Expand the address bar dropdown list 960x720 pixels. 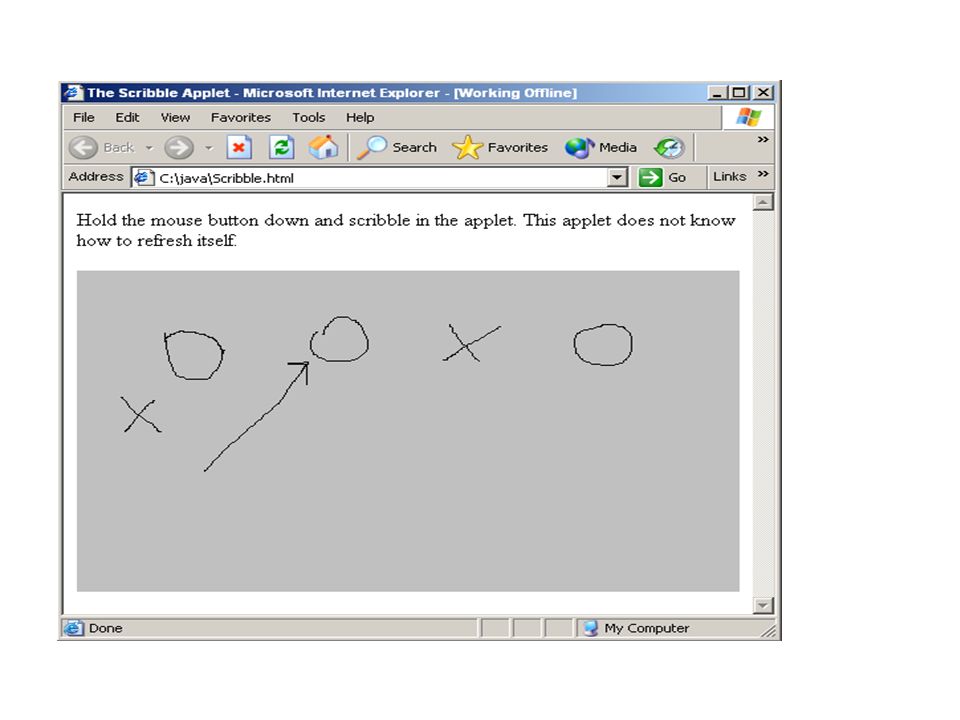coord(617,178)
